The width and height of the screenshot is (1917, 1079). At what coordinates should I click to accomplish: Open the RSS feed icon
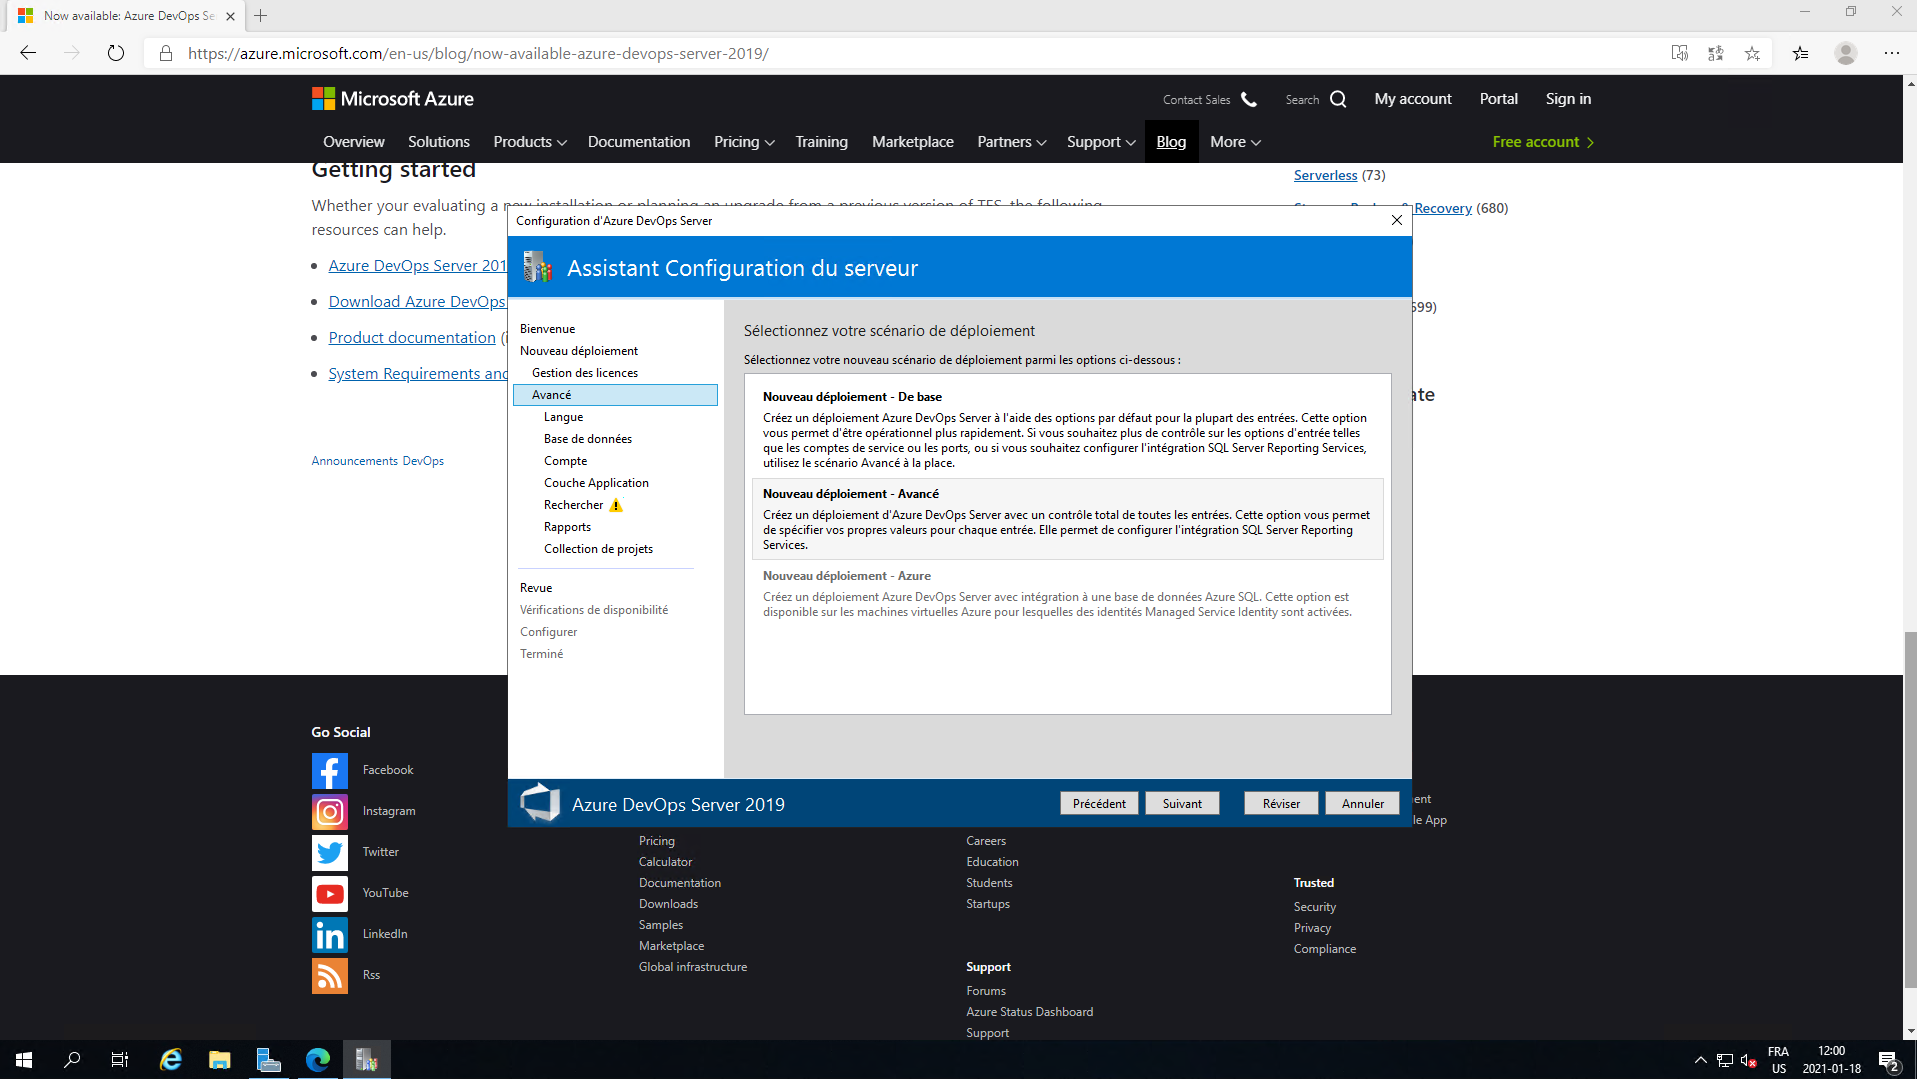tap(329, 976)
